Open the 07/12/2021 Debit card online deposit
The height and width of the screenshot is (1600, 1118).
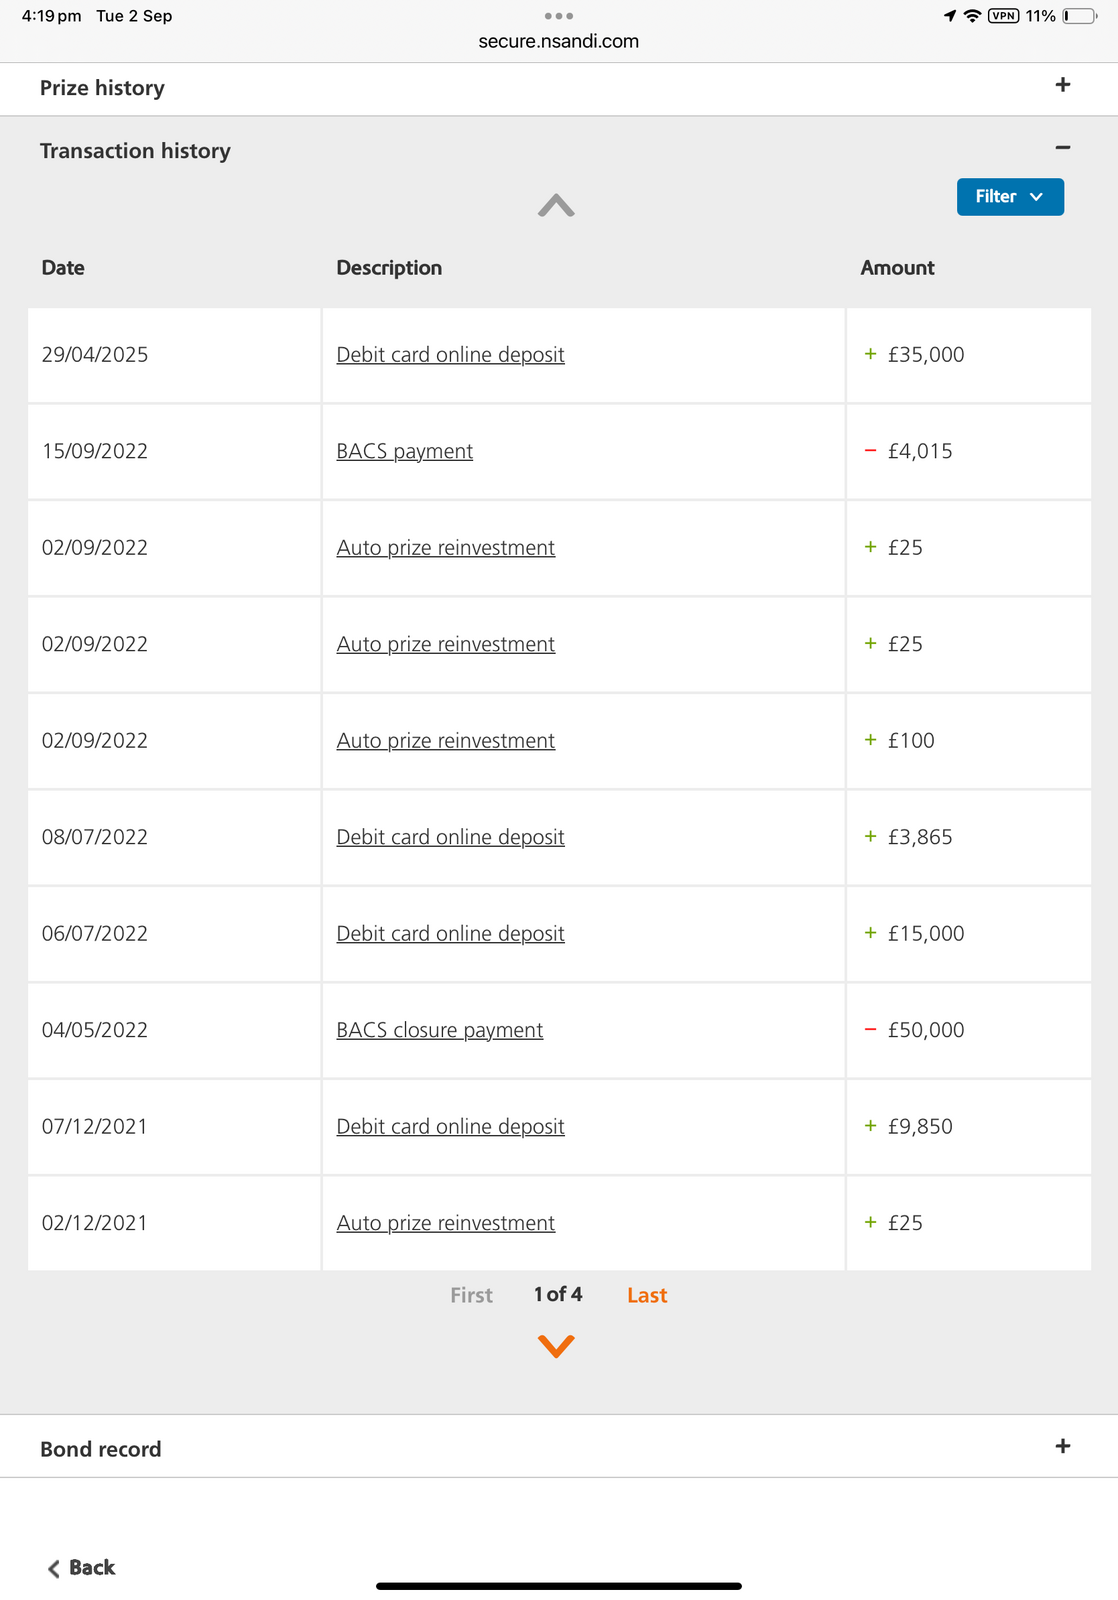(x=450, y=1127)
